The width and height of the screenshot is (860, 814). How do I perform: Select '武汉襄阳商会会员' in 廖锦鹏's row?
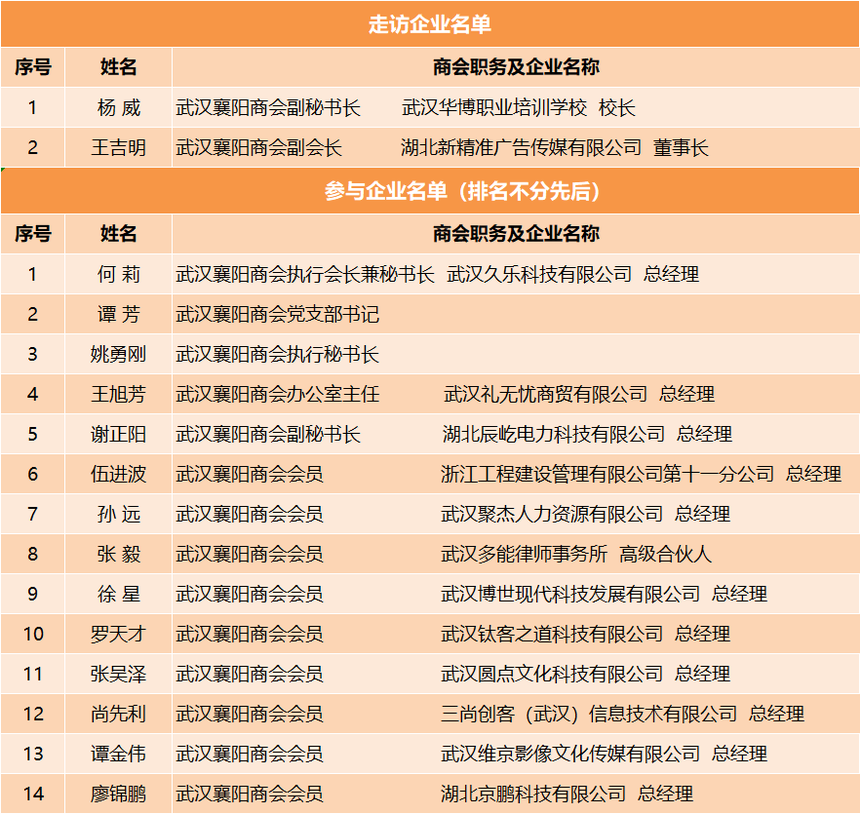(250, 794)
